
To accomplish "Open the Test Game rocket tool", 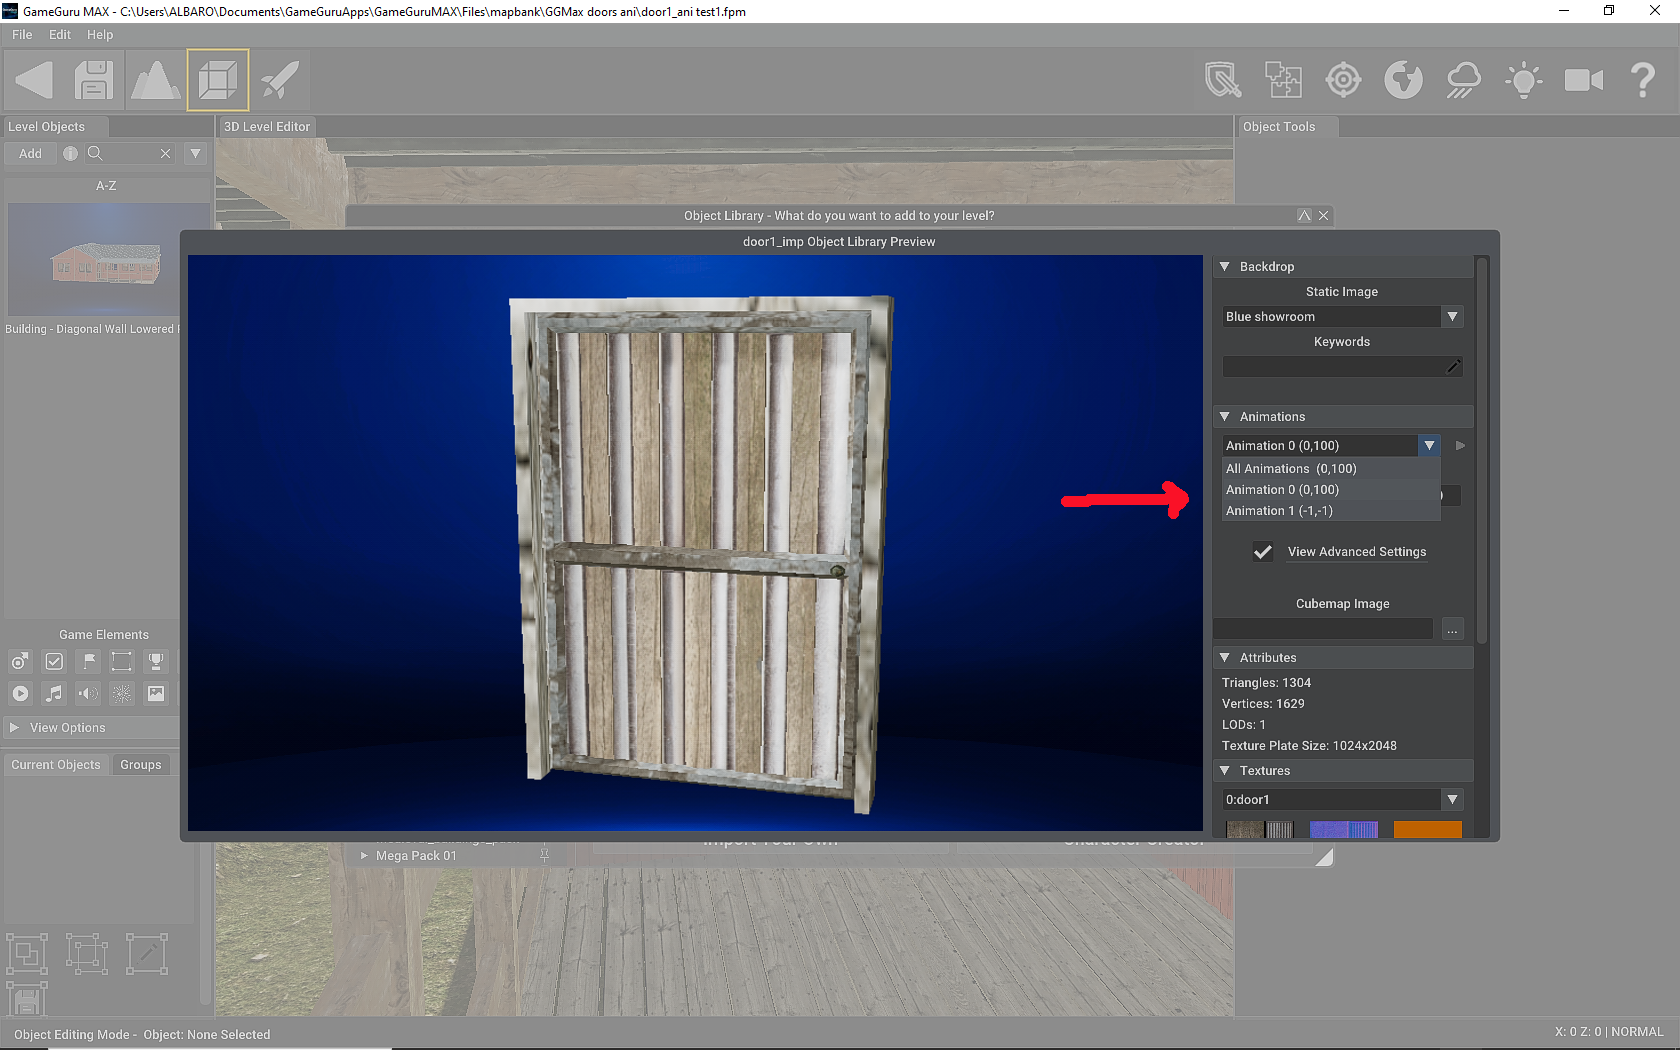I will (279, 80).
